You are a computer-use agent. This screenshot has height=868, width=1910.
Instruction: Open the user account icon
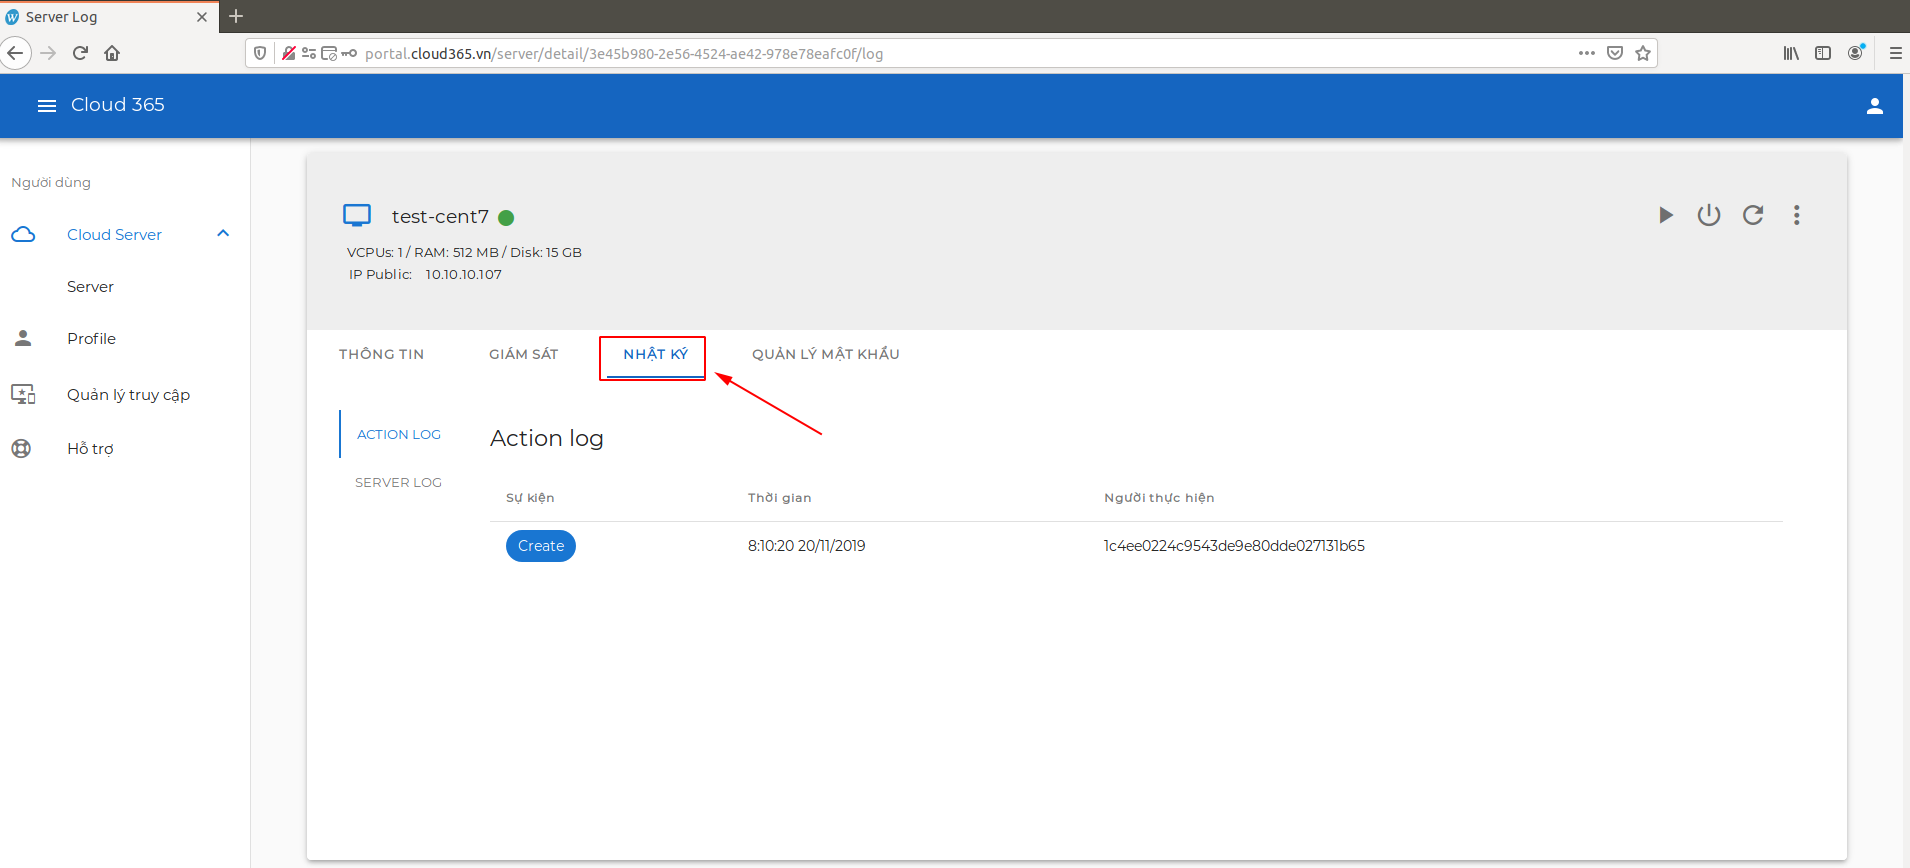pos(1875,106)
